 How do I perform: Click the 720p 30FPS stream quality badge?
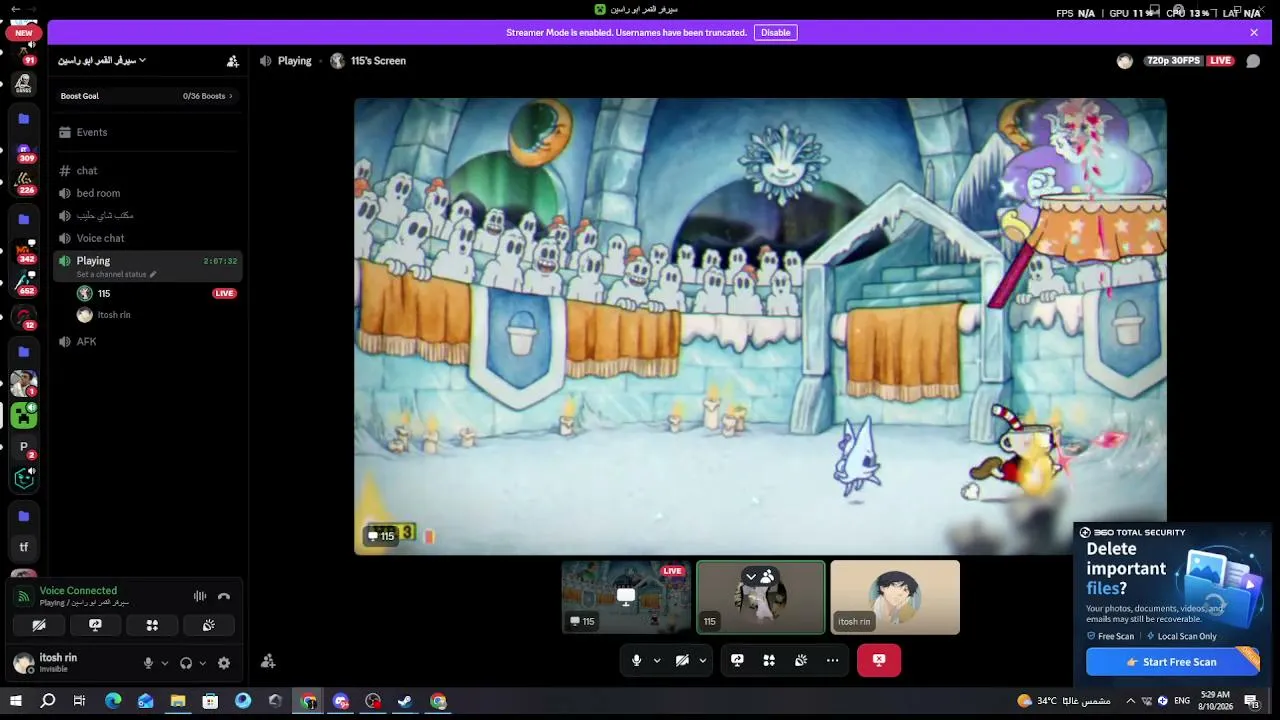1173,61
